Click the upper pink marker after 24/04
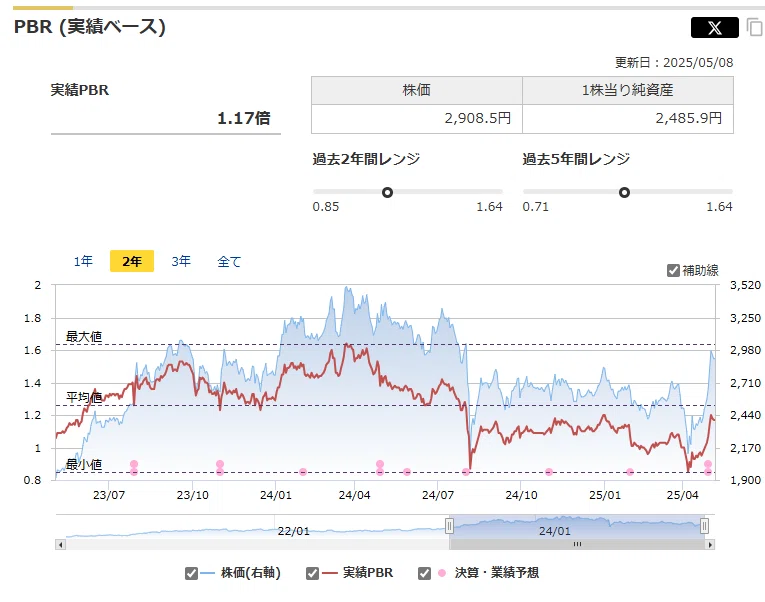Image resolution: width=765 pixels, height=602 pixels. pyautogui.click(x=380, y=464)
